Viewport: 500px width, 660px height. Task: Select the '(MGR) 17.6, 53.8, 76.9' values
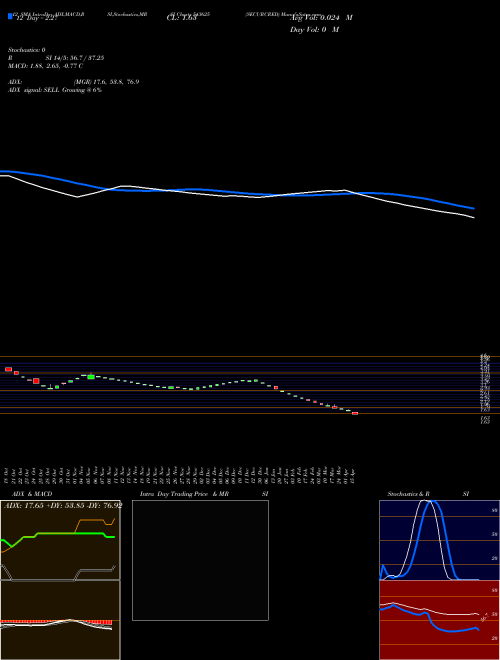coord(106,82)
